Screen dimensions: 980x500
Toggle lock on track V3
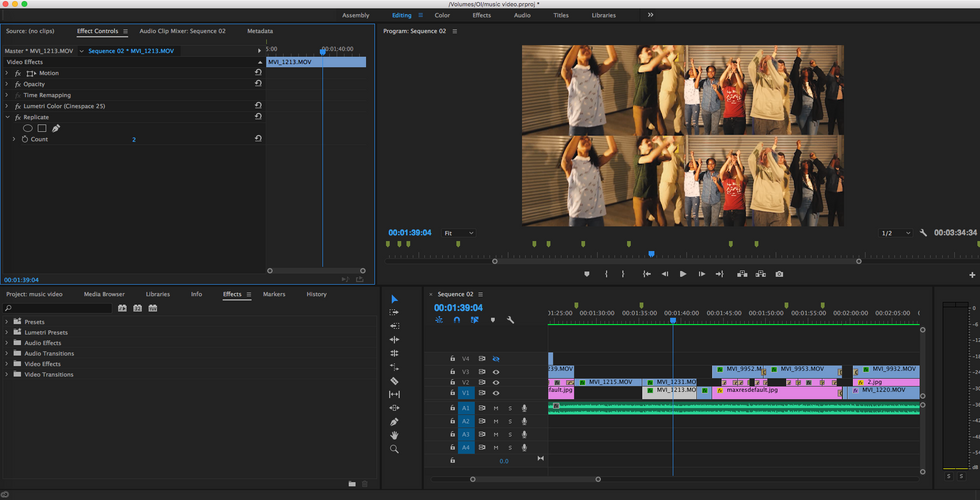pyautogui.click(x=452, y=372)
